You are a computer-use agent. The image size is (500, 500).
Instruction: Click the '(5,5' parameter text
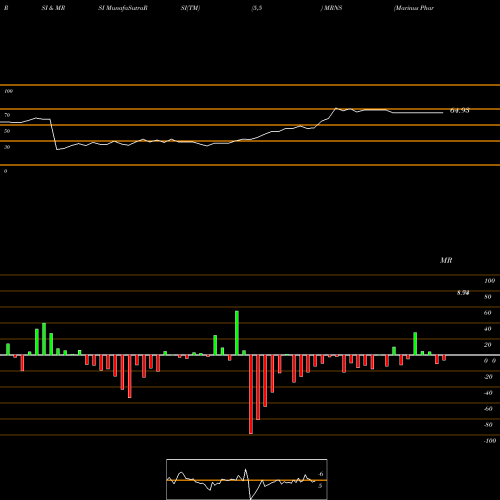[257, 8]
